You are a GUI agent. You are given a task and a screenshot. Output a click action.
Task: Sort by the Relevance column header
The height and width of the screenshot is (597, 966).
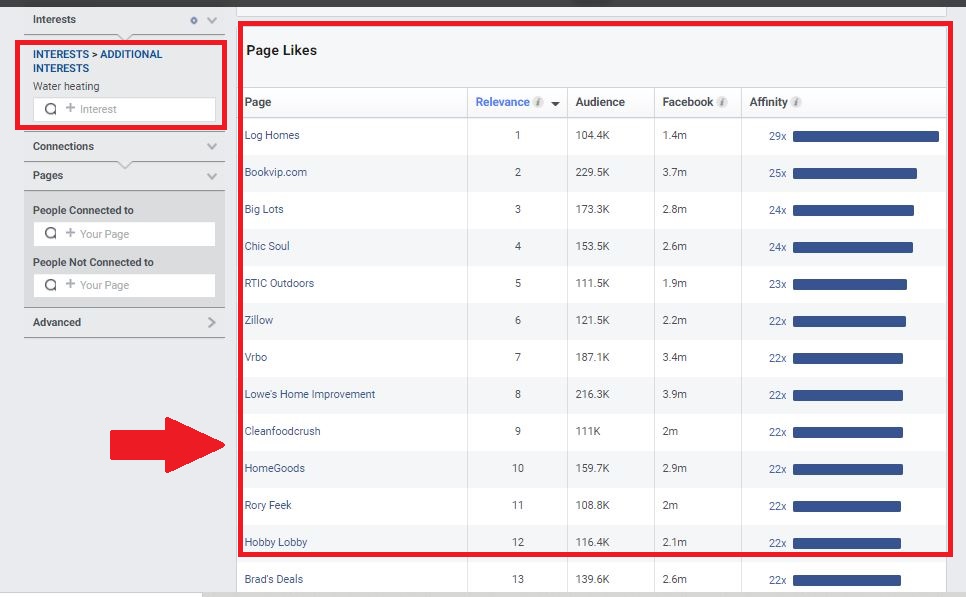[x=502, y=102]
